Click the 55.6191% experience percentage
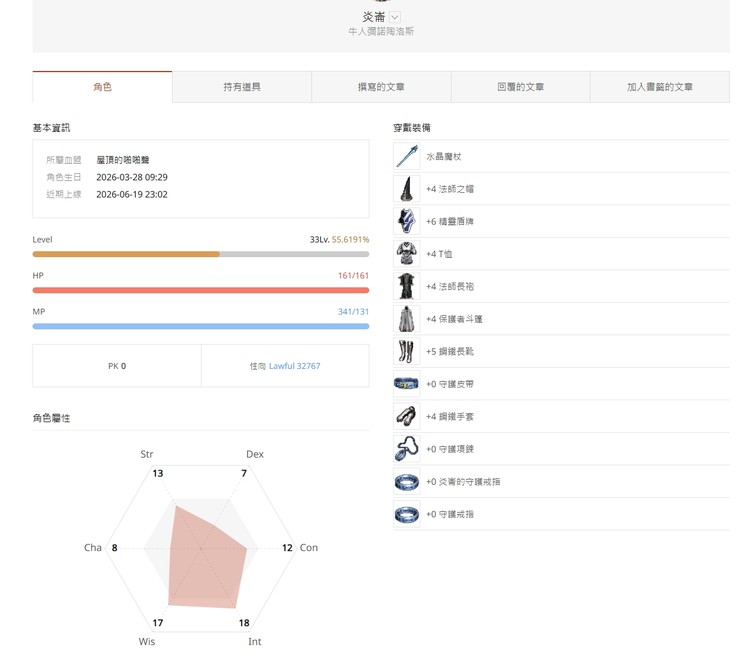The height and width of the screenshot is (661, 750). tap(351, 240)
